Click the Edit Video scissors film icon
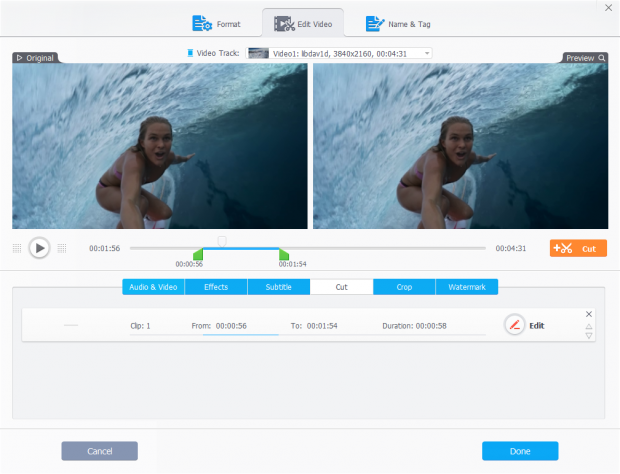This screenshot has height=474, width=620. tap(284, 24)
